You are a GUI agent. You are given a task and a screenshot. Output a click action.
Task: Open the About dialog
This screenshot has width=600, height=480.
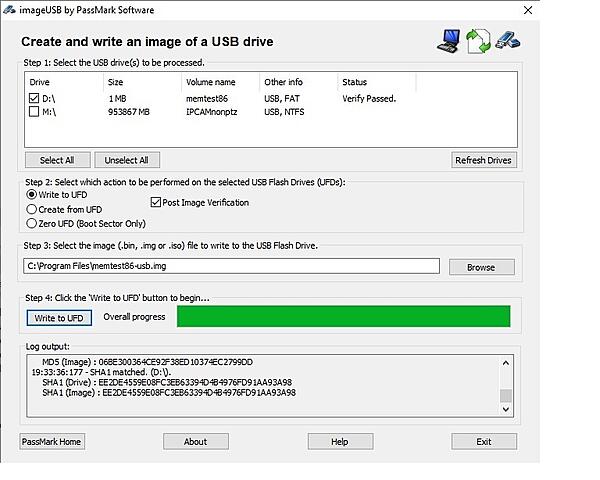[x=196, y=441]
